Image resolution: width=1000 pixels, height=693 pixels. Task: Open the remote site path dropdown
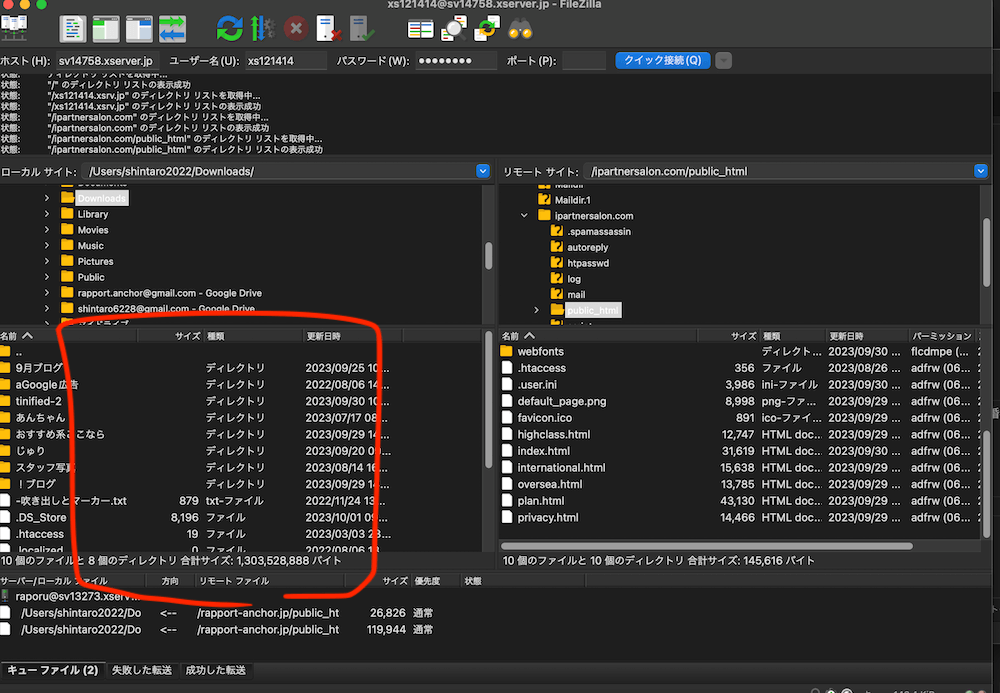981,171
